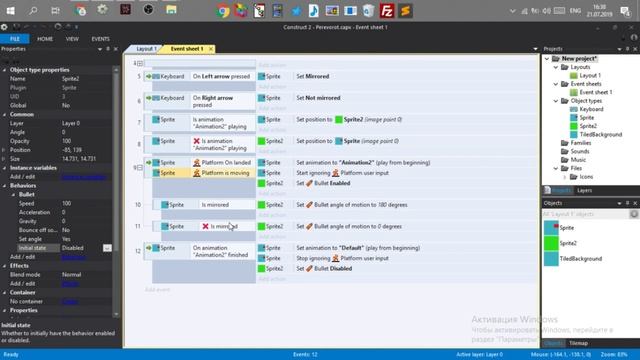Switch to the VIEW ribbon tab
640x360 pixels.
(x=72, y=39)
